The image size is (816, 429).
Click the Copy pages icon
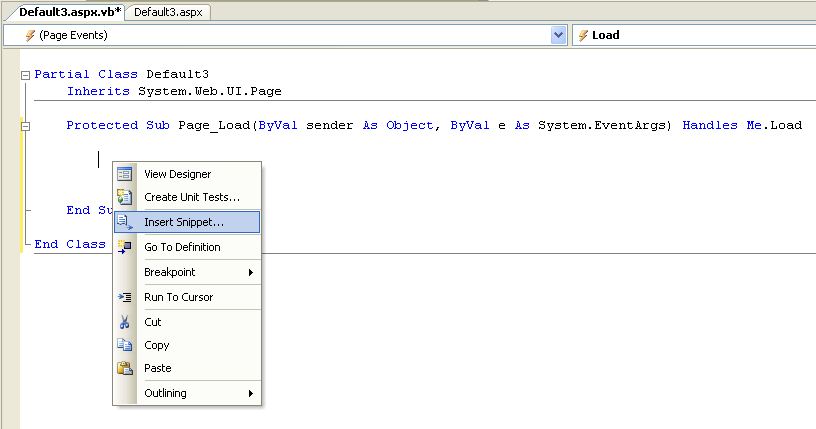coord(124,345)
